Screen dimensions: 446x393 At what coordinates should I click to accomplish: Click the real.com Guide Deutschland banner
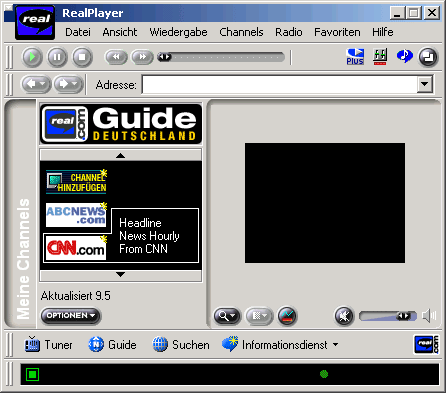121,124
